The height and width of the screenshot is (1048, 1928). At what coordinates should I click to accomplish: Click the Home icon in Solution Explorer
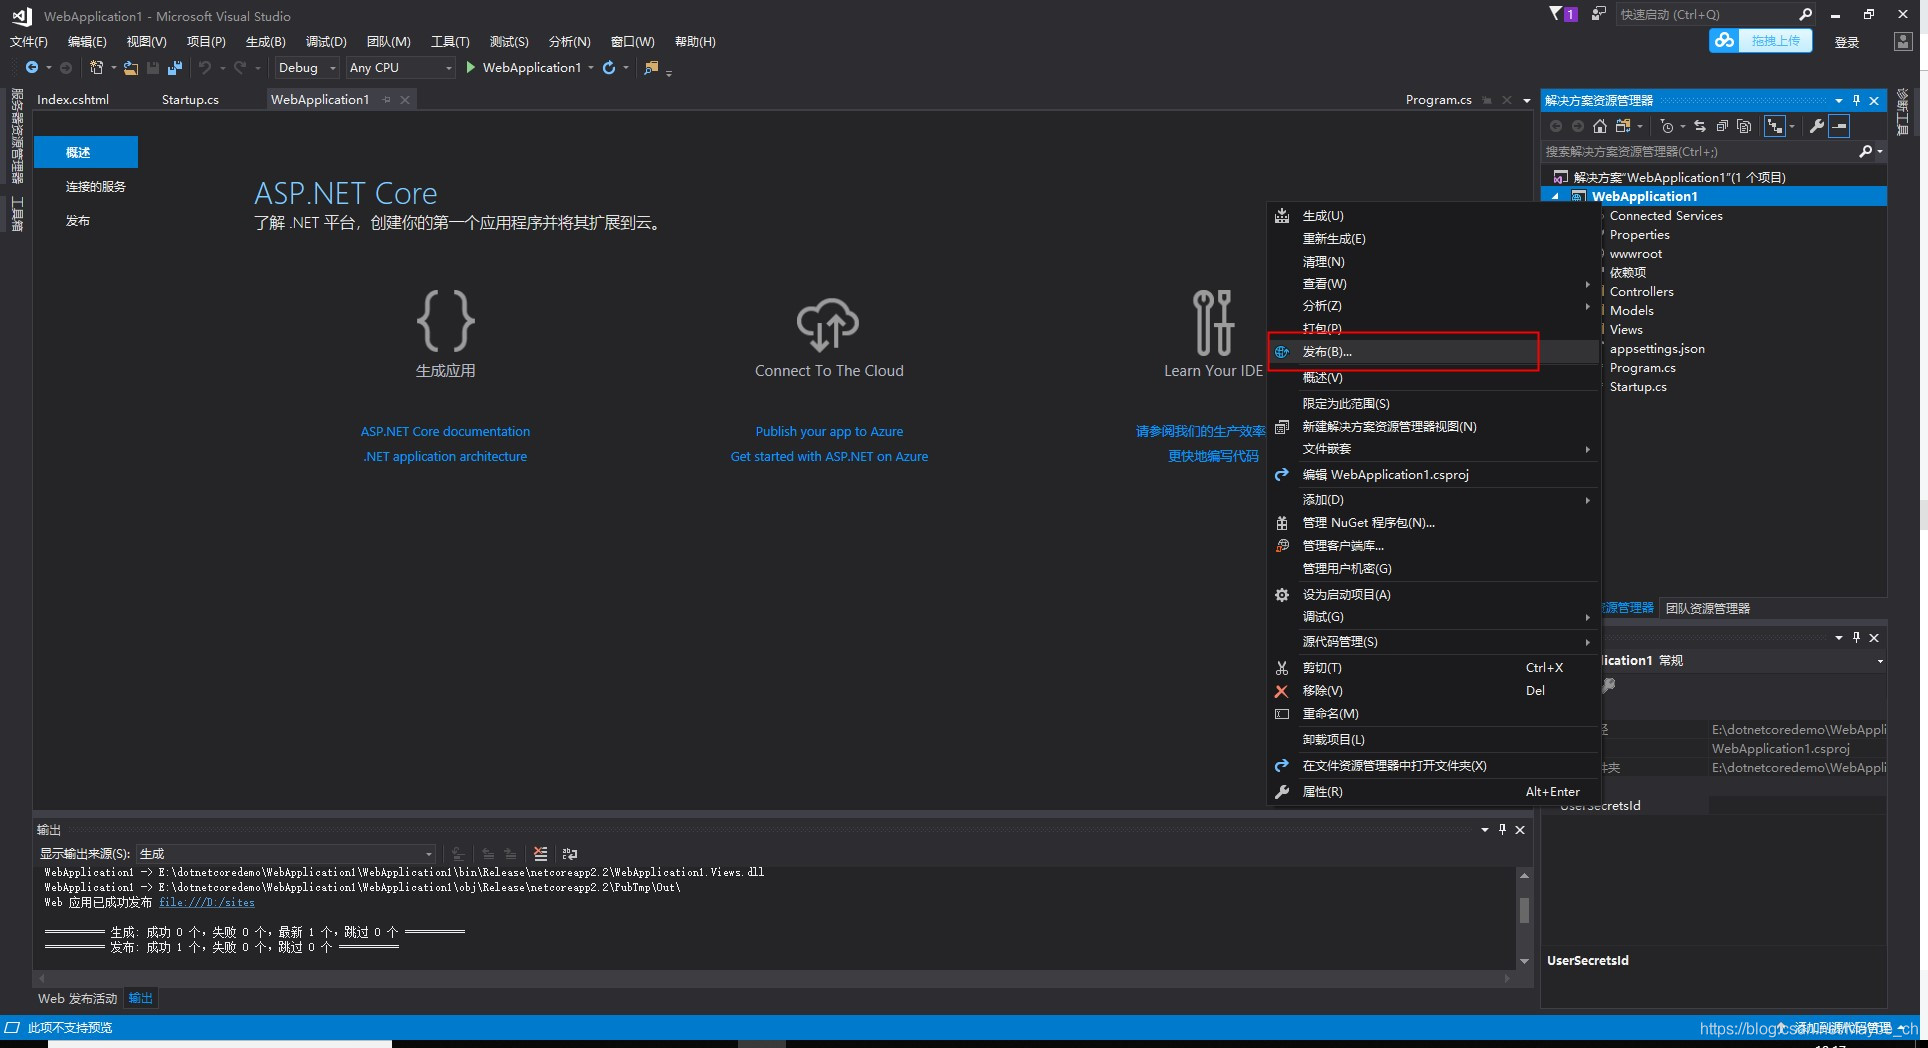coord(1600,126)
